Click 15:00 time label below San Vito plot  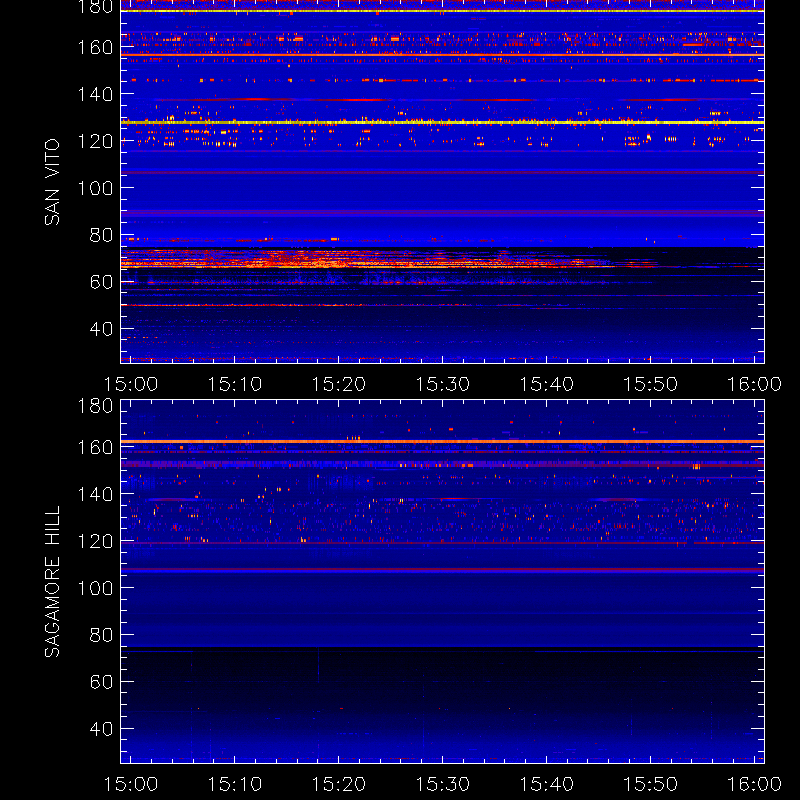pos(131,384)
